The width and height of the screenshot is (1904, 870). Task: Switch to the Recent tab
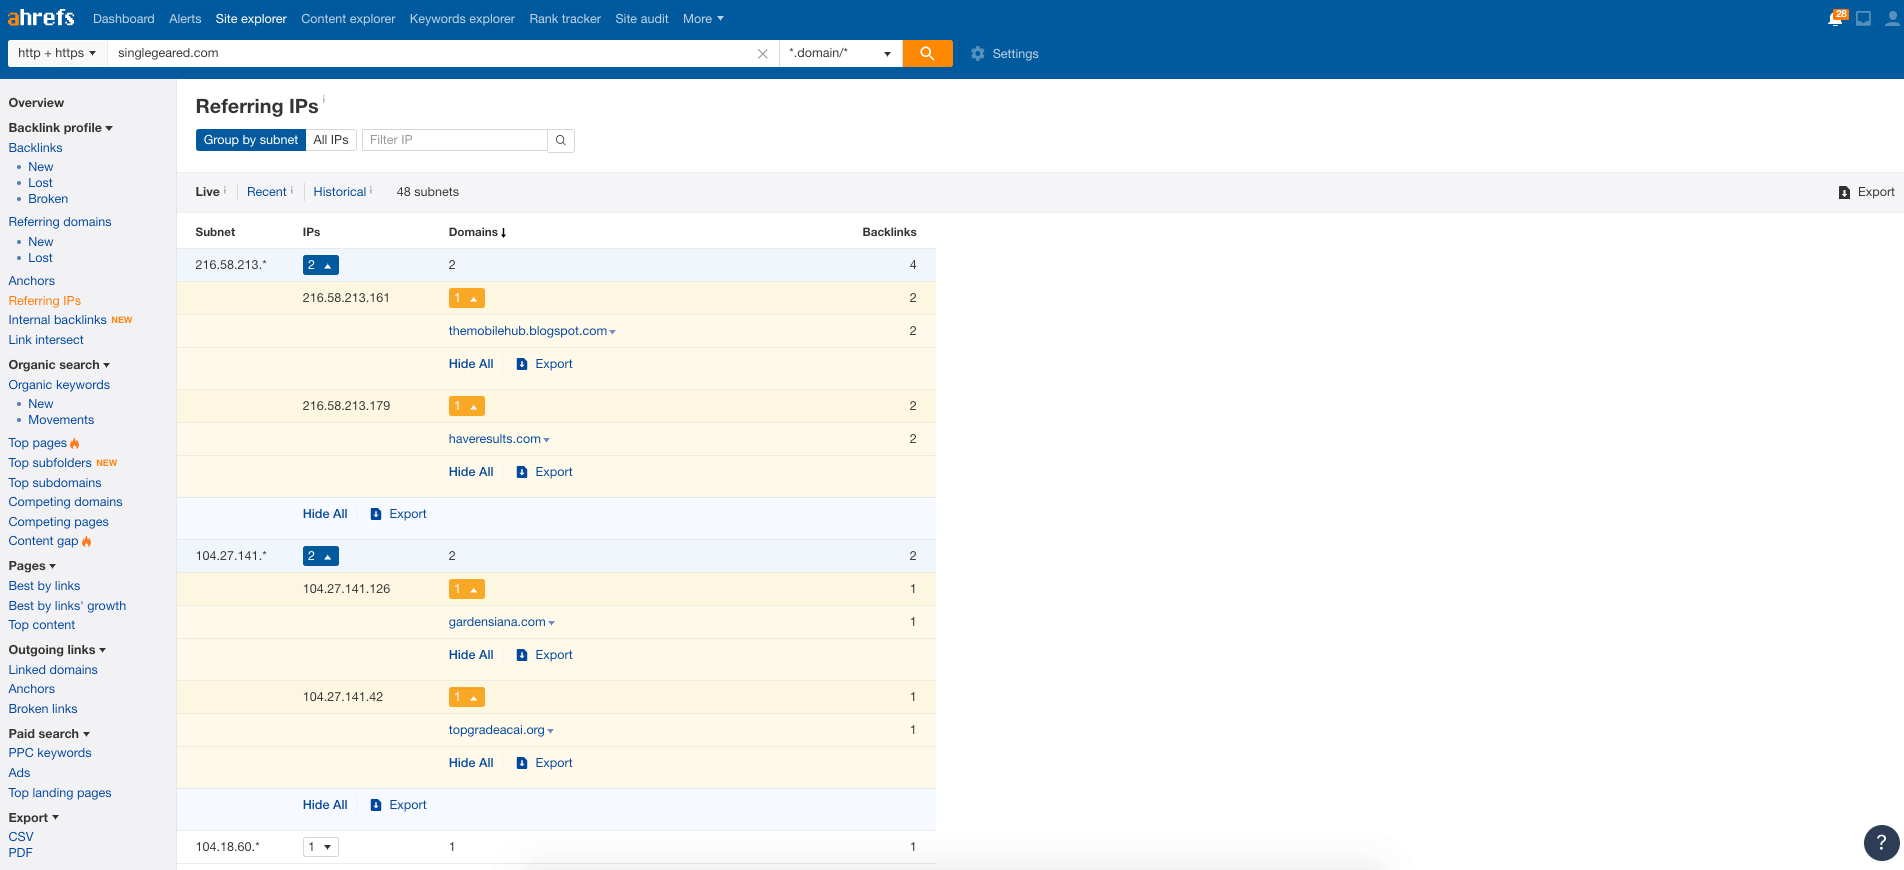(267, 192)
